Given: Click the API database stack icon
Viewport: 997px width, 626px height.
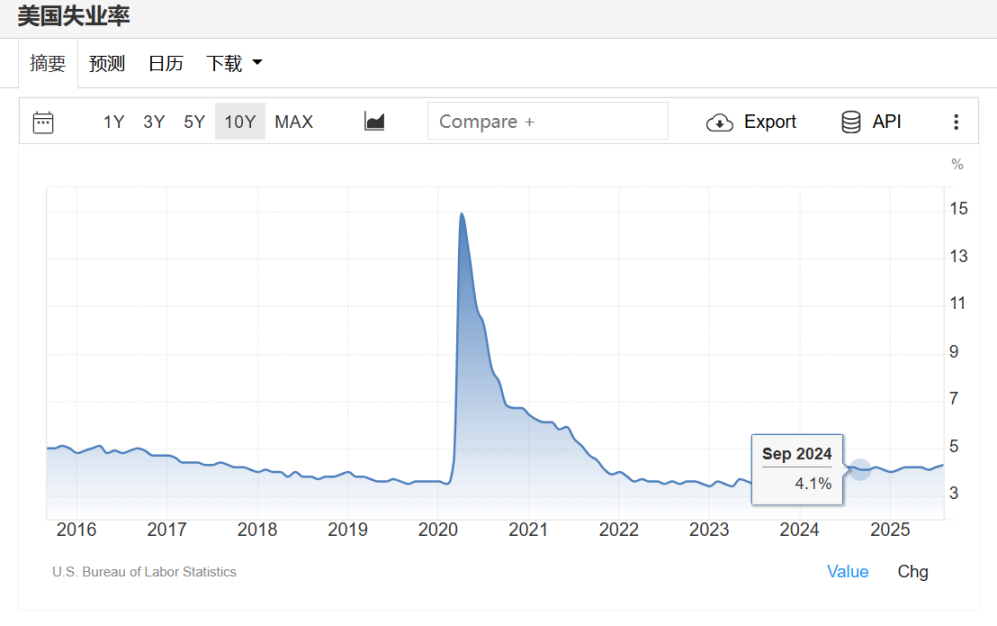Looking at the screenshot, I should coord(851,122).
